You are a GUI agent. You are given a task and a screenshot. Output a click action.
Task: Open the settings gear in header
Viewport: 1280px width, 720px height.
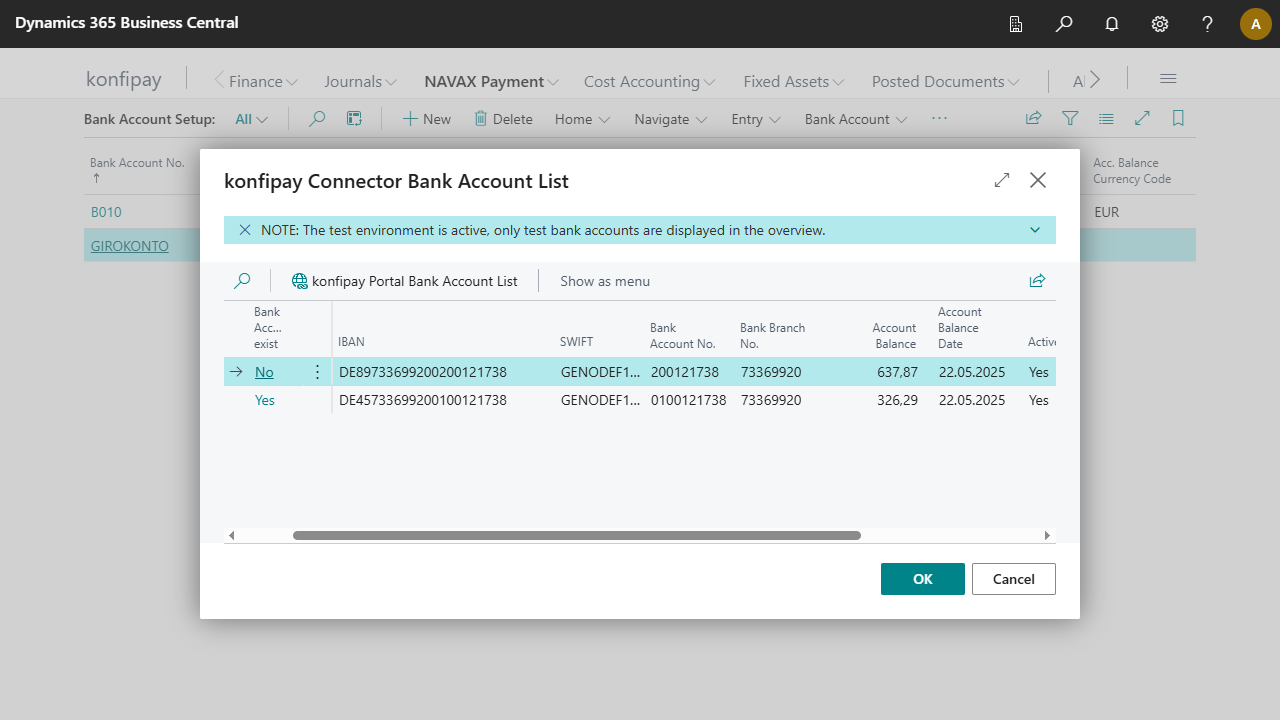pyautogui.click(x=1160, y=24)
